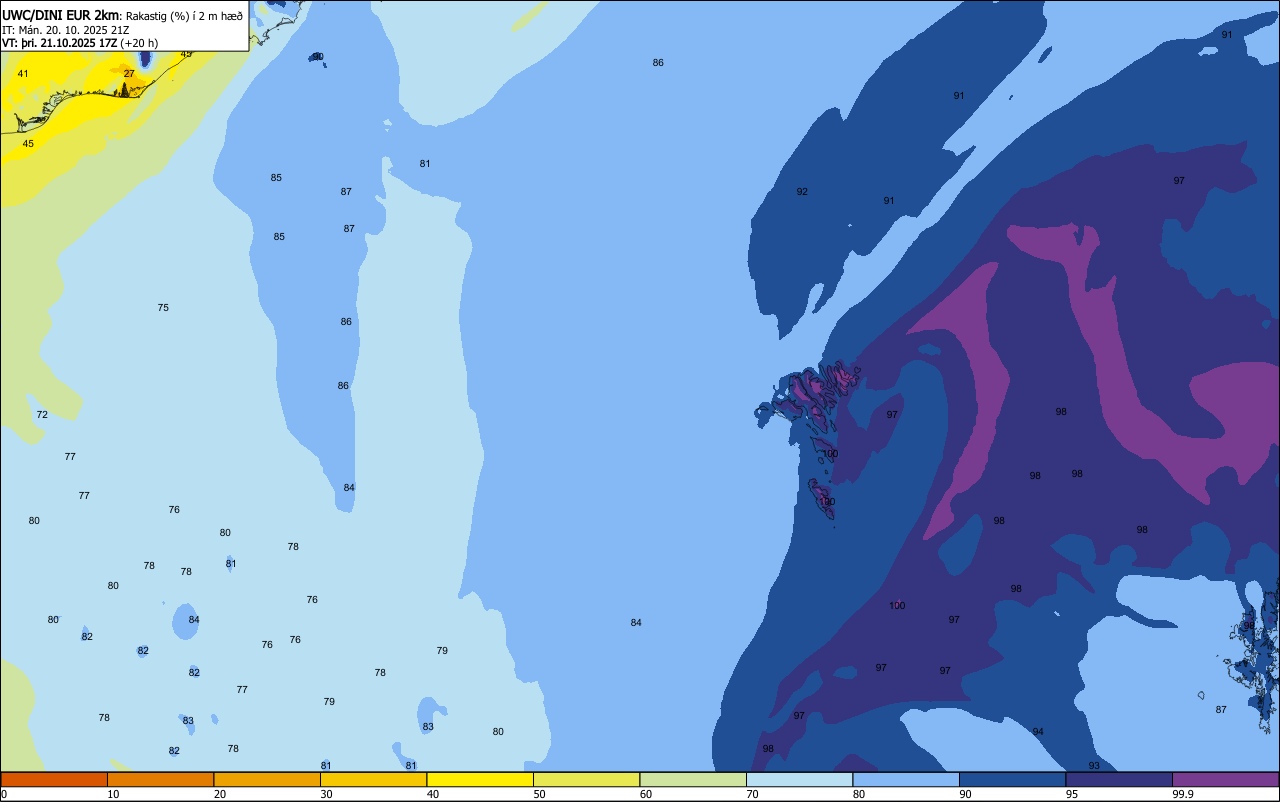Screen dimensions: 1280x802
Task: Select the 'IT: Mán. 20. 10. 2025 21Z' line
Action: [x=65, y=30]
